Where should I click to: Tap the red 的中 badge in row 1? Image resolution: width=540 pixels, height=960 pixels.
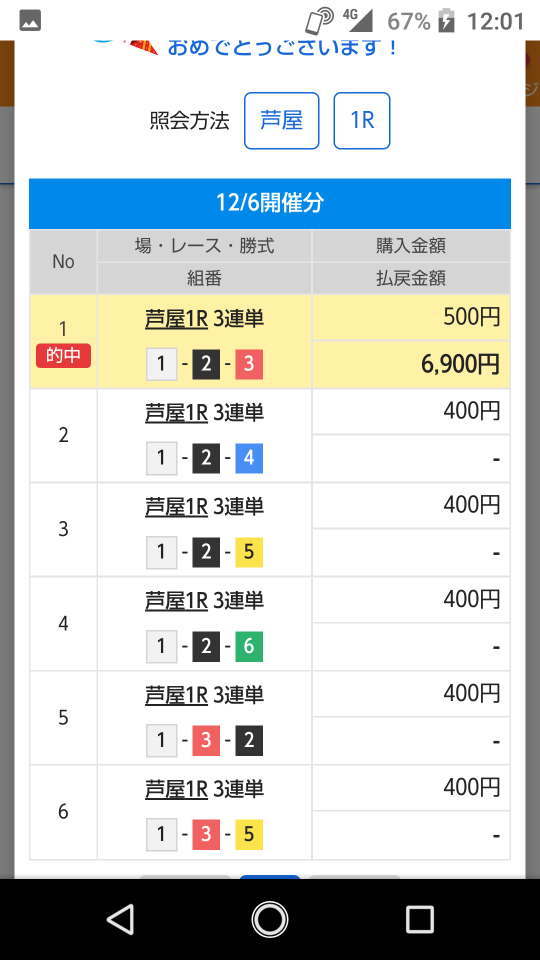[x=63, y=356]
